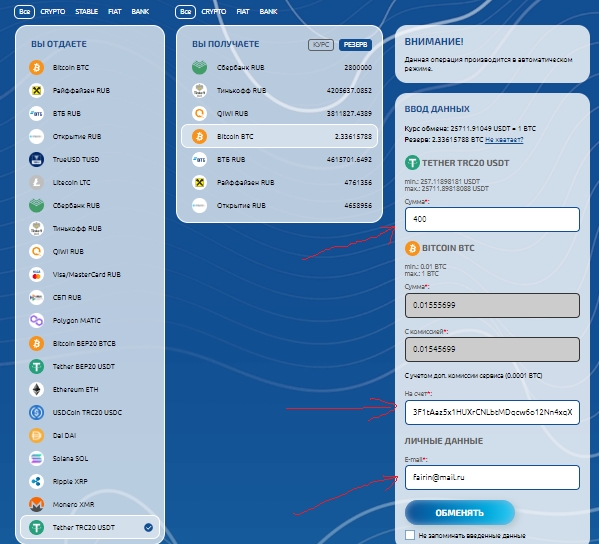Click the Raiffeisen RUB icon in give list
The height and width of the screenshot is (544, 599).
(x=37, y=91)
